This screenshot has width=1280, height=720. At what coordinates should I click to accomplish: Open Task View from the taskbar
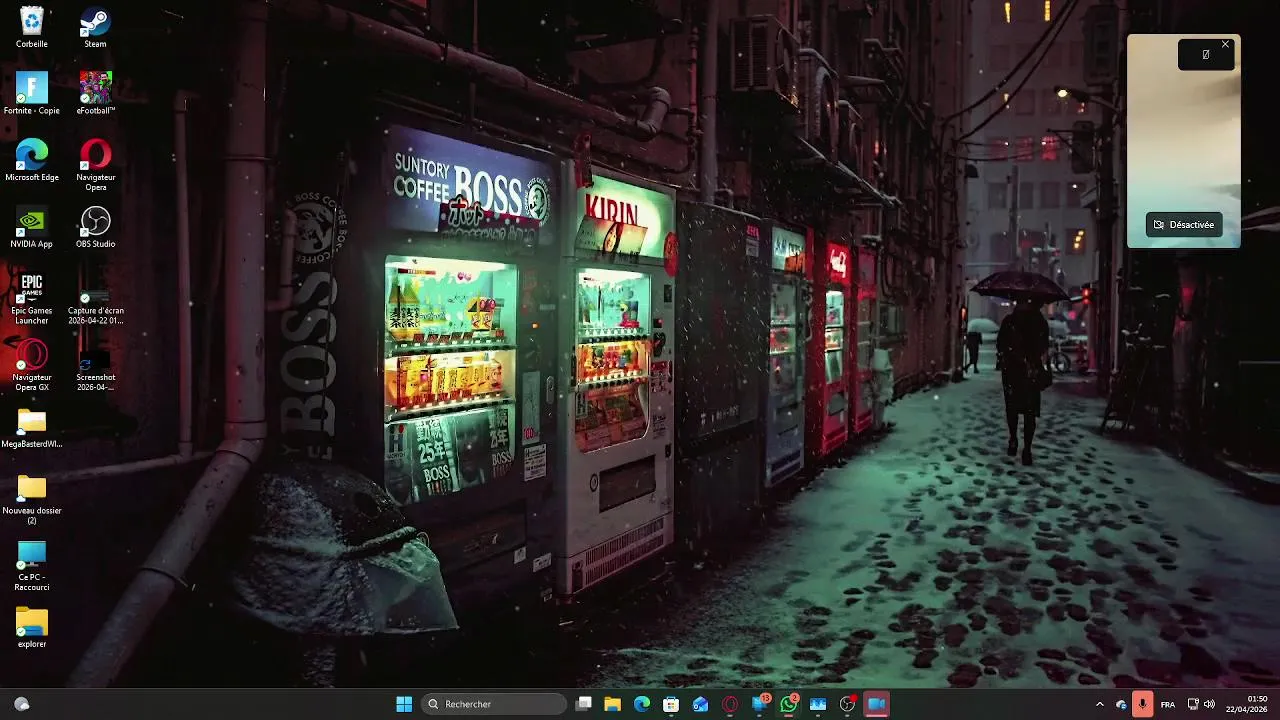click(584, 704)
